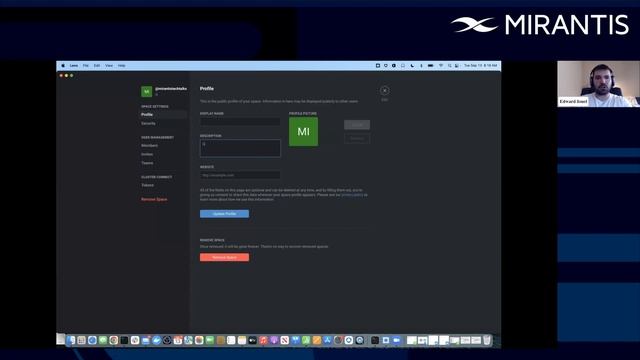Click the Bluetooth icon in menu bar
Image resolution: width=640 pixels, height=360 pixels.
coord(421,66)
